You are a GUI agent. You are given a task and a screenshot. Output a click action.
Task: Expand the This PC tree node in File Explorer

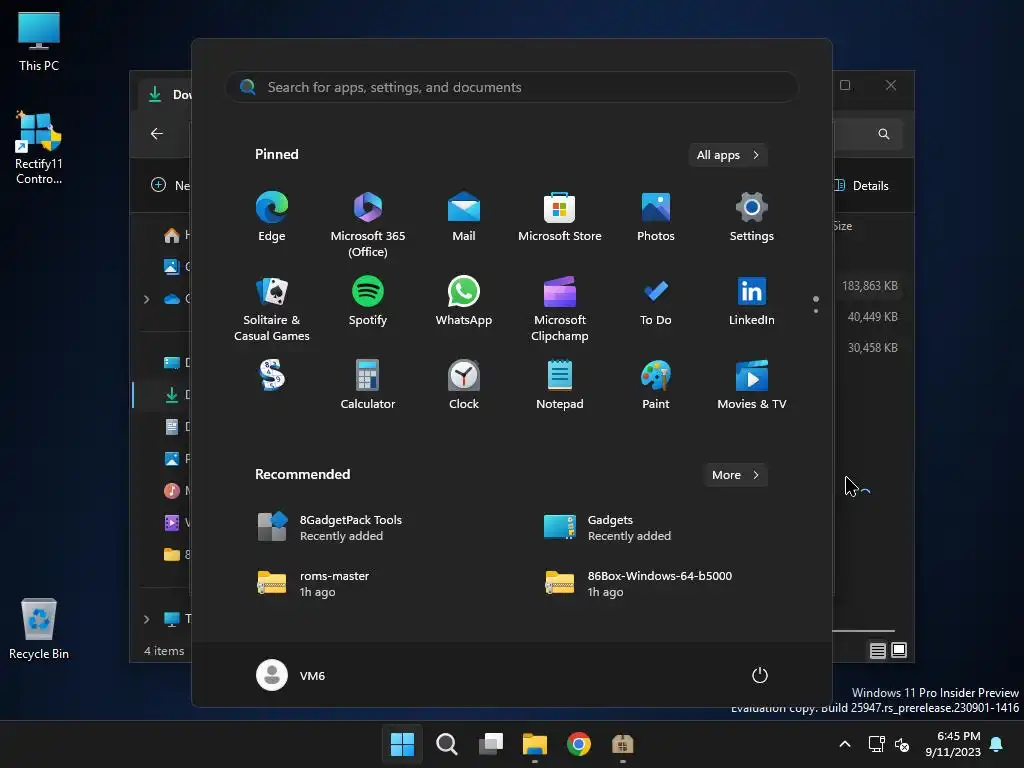tap(146, 618)
